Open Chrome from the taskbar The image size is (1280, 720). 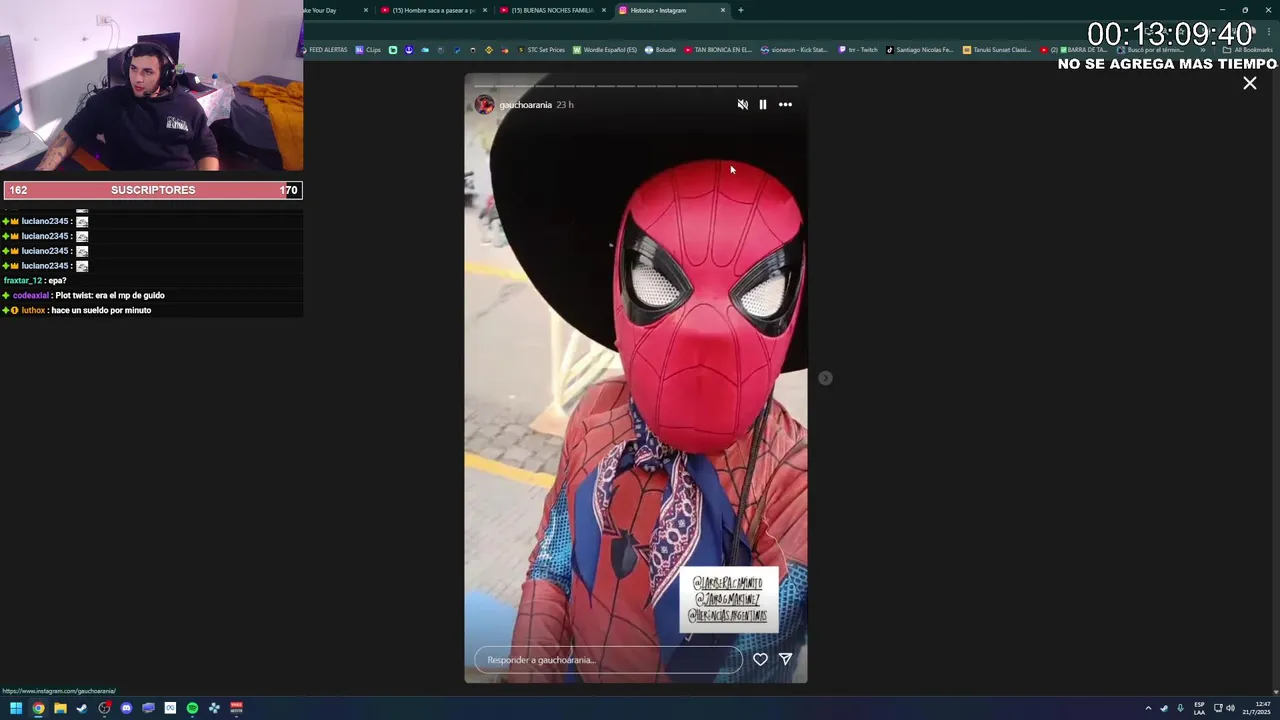click(x=38, y=708)
